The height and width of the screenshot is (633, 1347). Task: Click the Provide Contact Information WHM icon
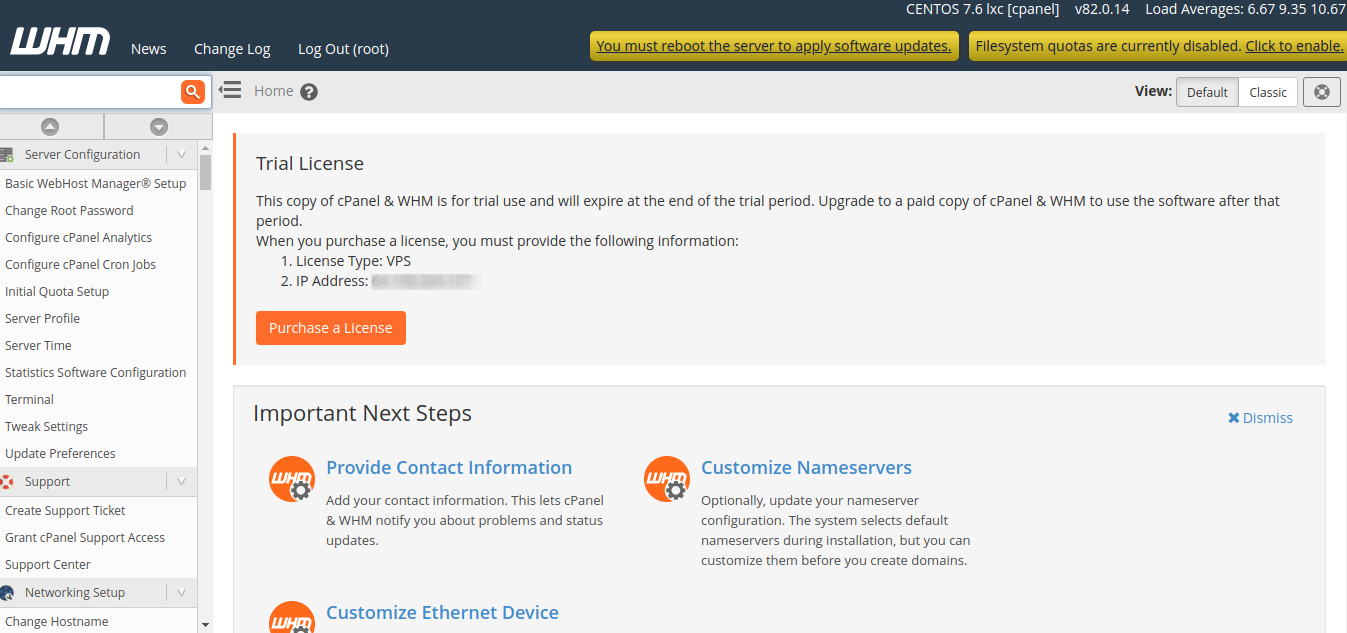pos(292,479)
